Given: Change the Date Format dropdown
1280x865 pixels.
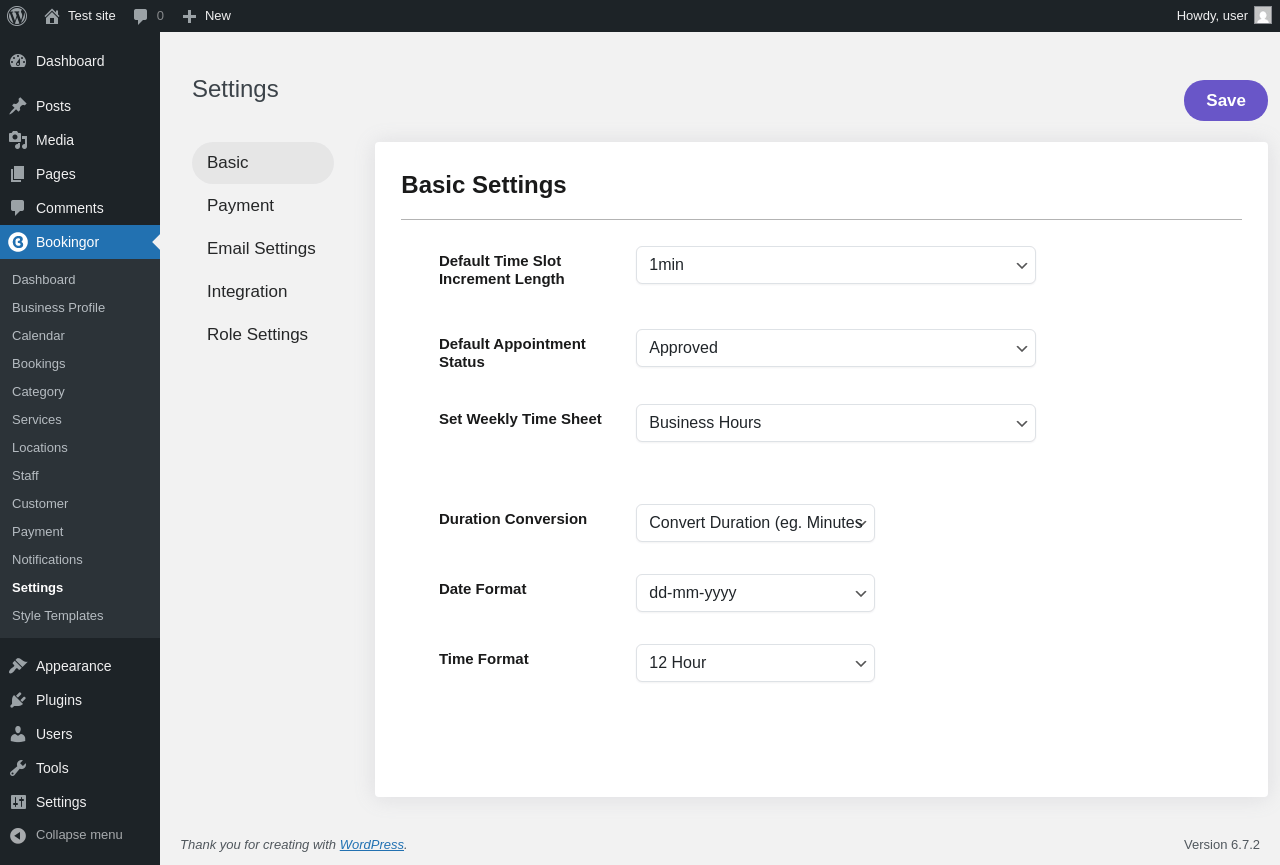Looking at the screenshot, I should pos(755,593).
